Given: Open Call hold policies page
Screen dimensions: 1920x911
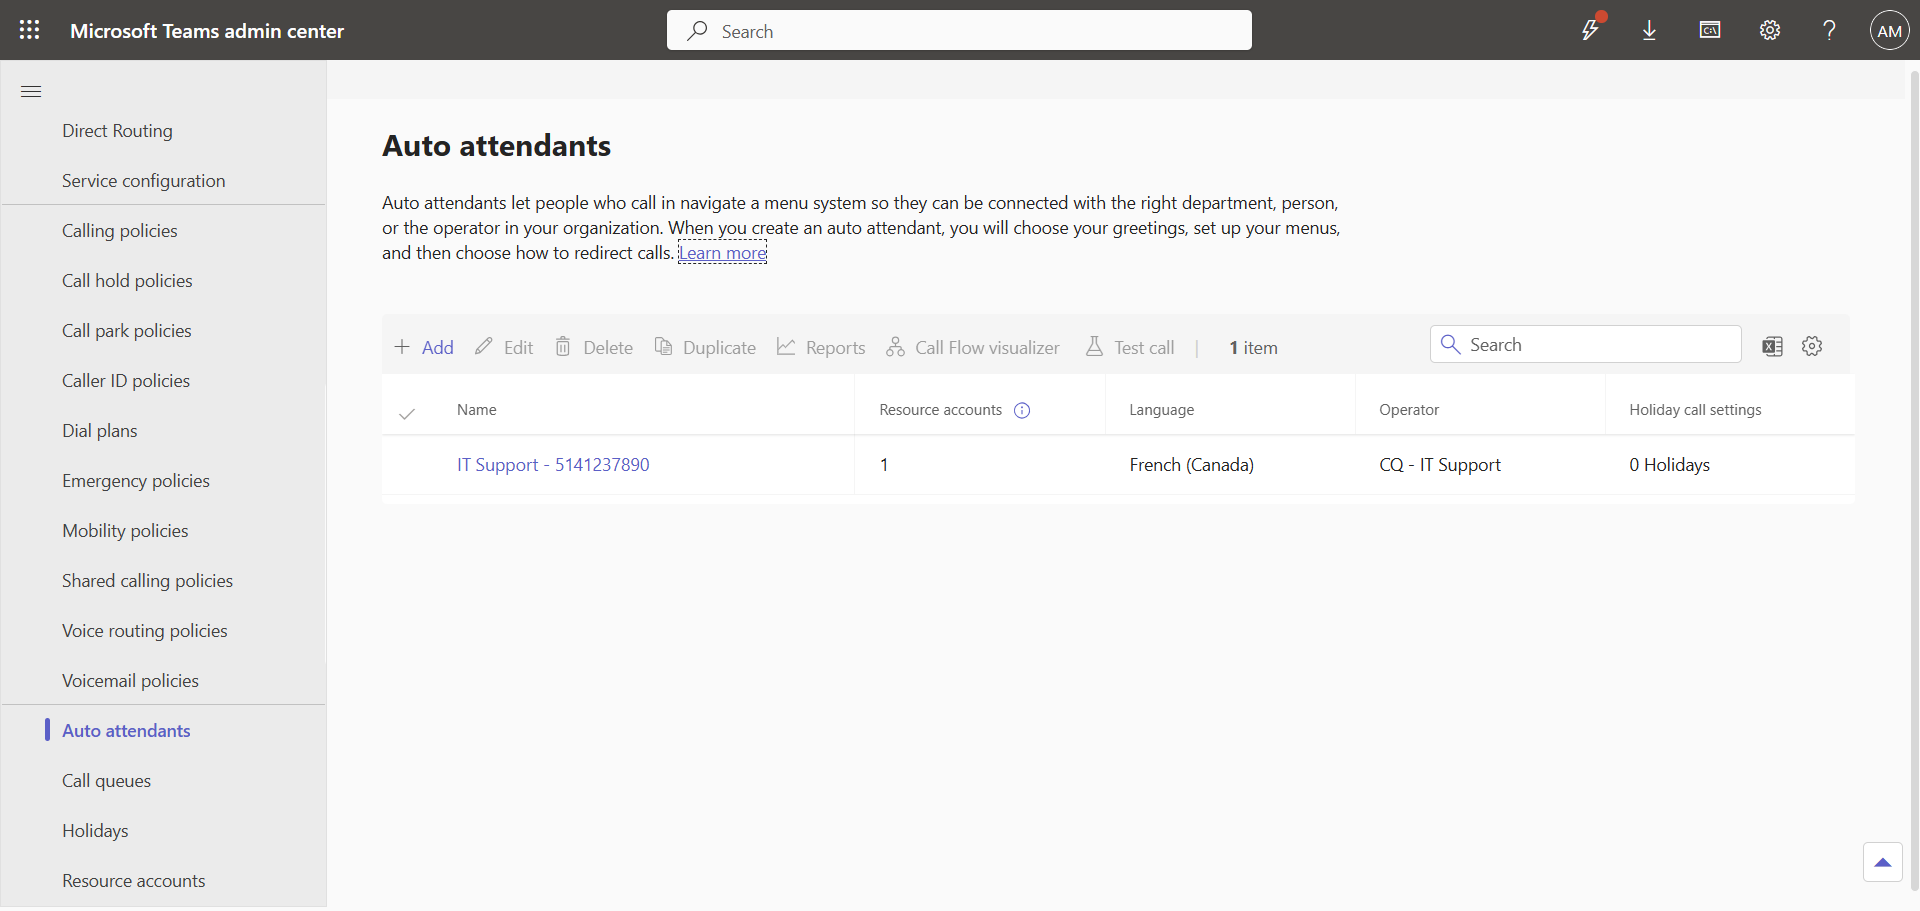Looking at the screenshot, I should pos(127,281).
